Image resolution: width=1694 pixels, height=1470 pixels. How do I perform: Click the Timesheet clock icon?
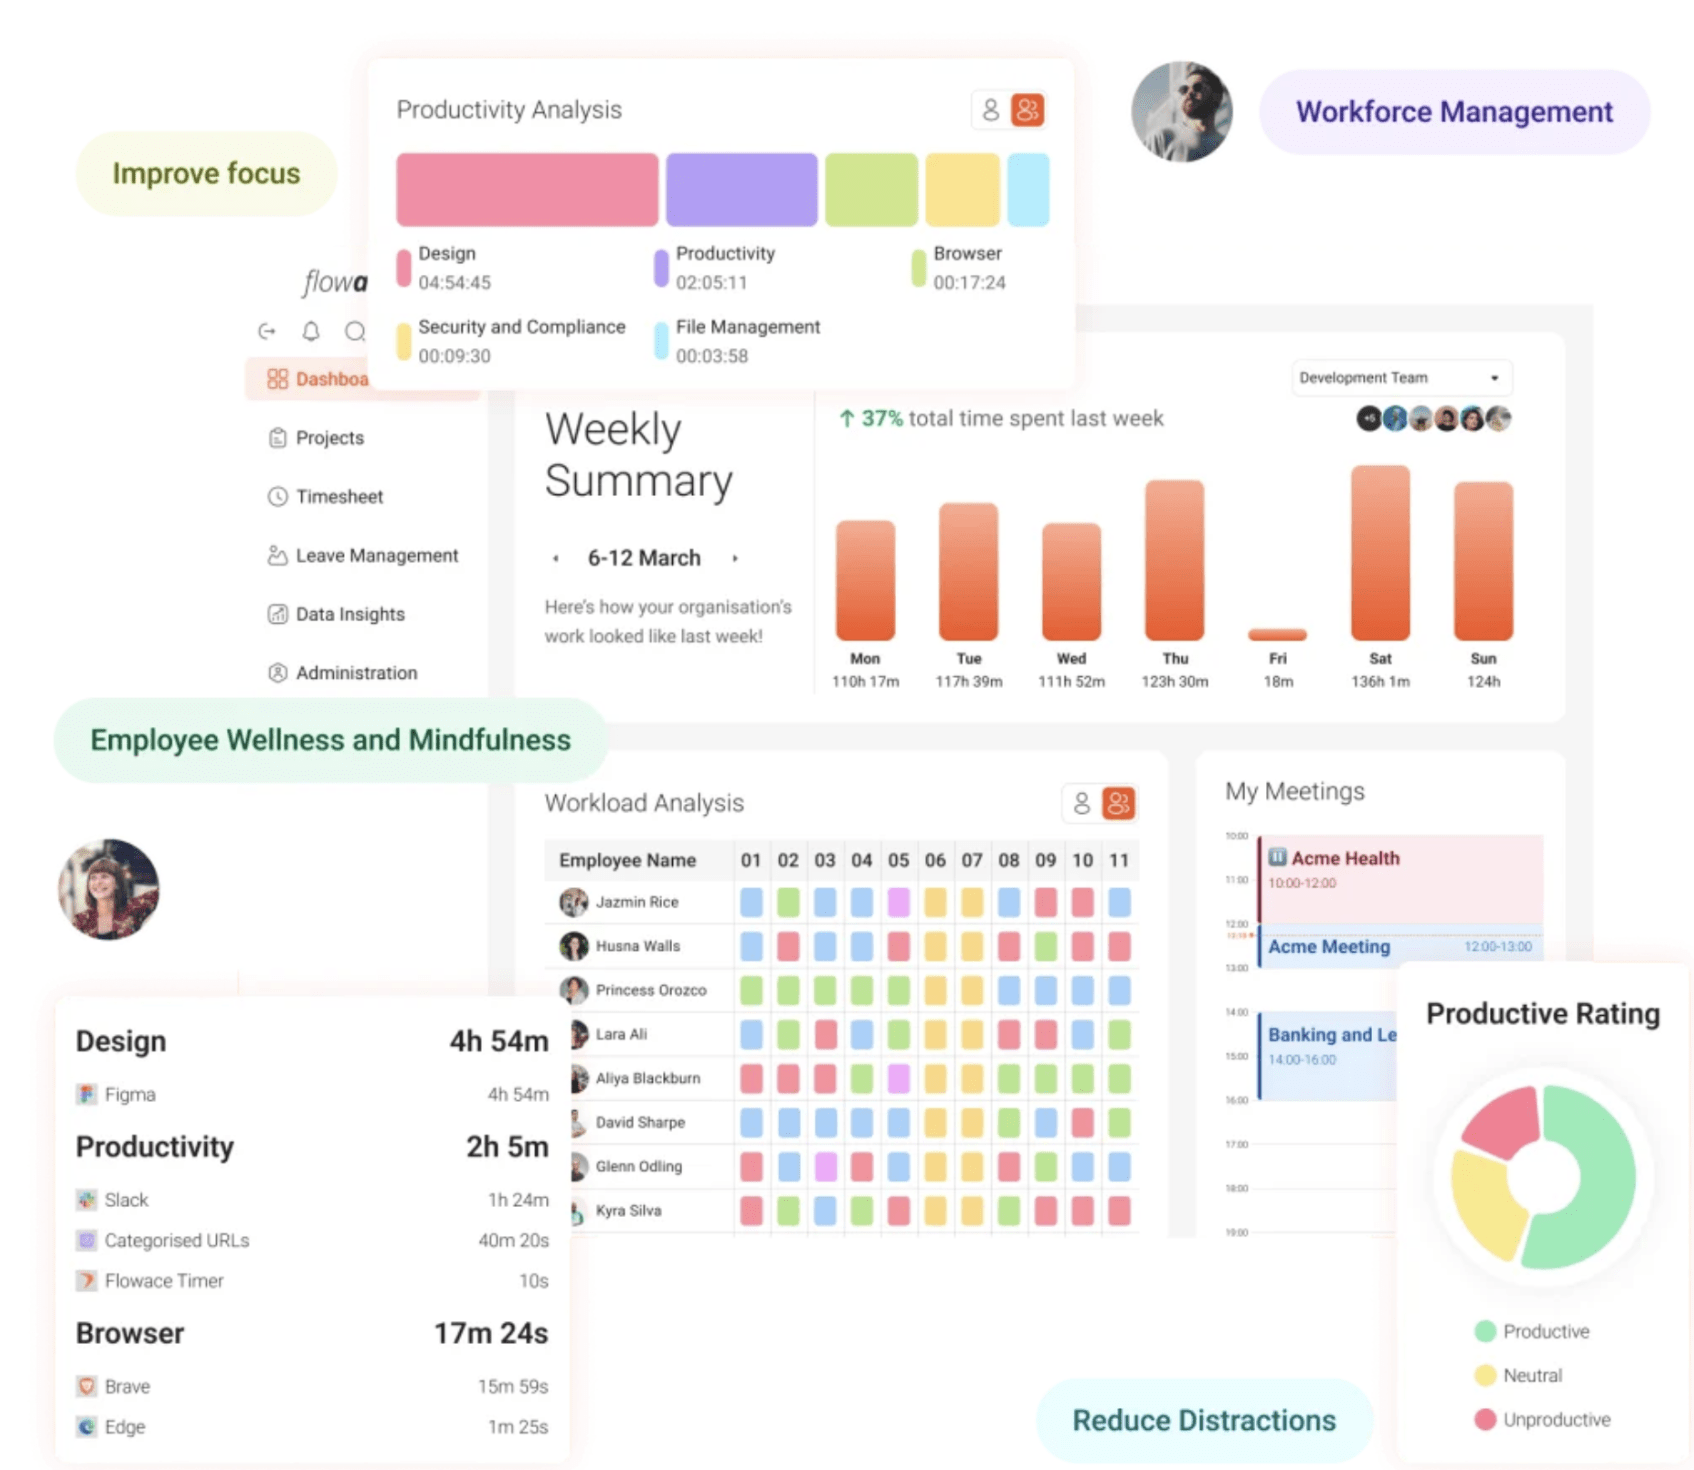277,496
